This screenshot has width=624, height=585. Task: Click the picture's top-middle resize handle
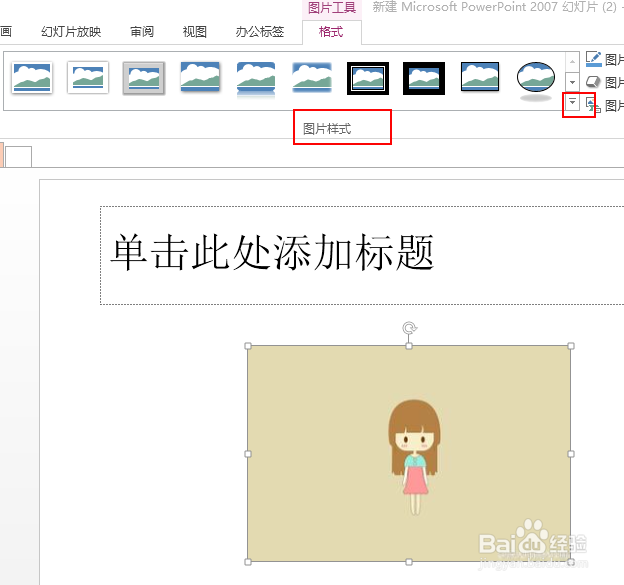point(409,346)
